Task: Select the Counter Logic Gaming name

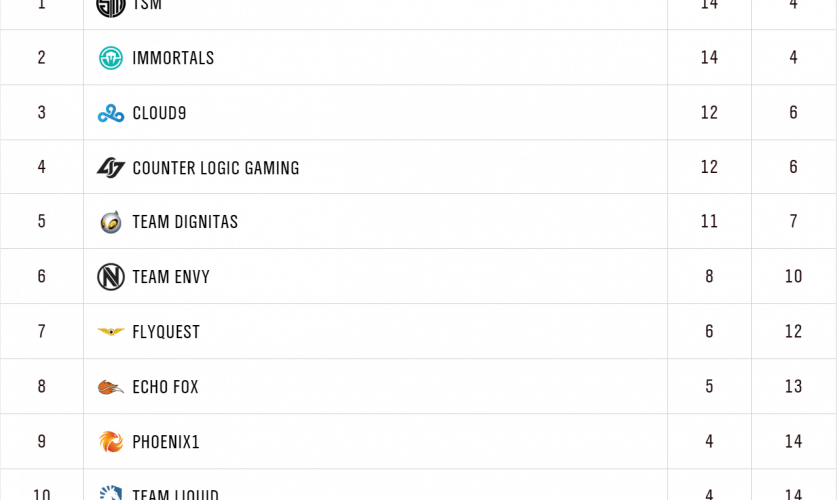Action: coord(216,168)
